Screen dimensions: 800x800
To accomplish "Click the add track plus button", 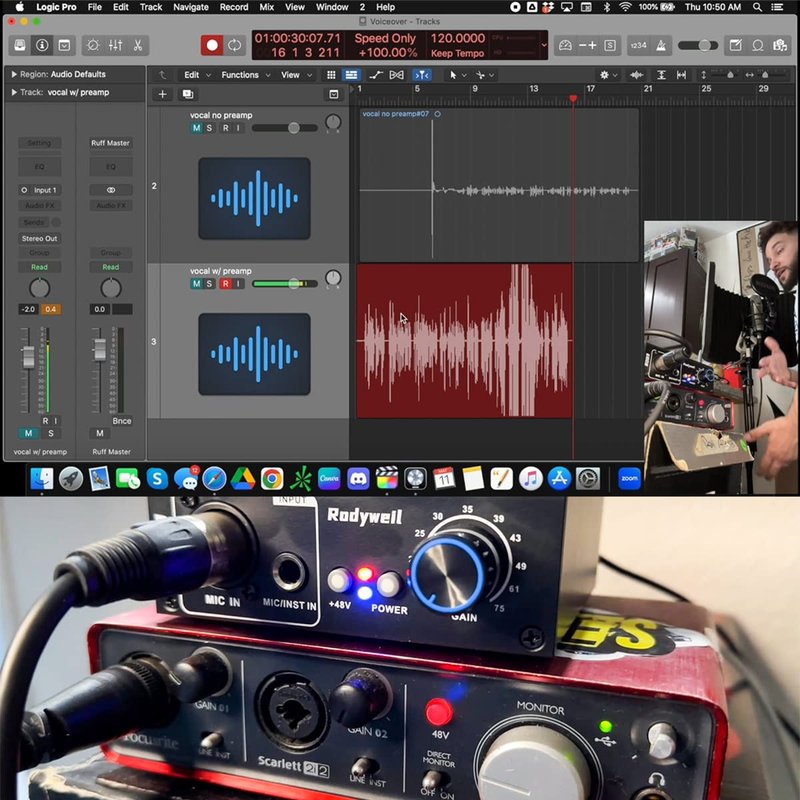I will pos(162,94).
